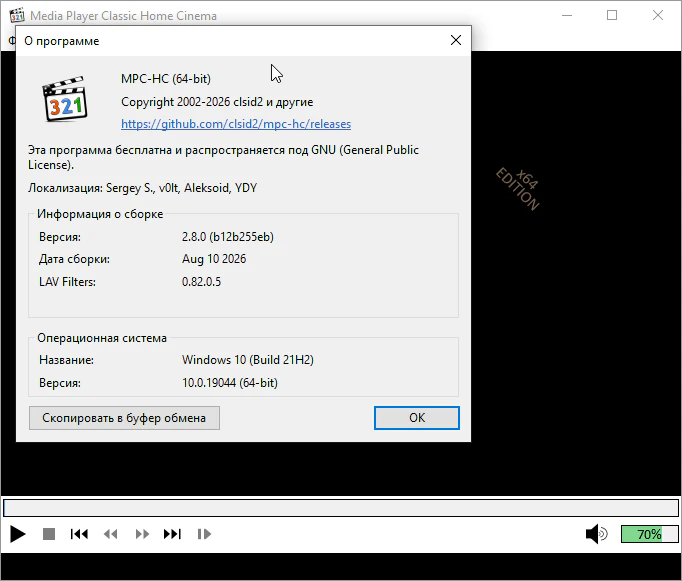This screenshot has height=581, width=682.
Task: Minimize the Media Player Classic window
Action: (x=567, y=15)
